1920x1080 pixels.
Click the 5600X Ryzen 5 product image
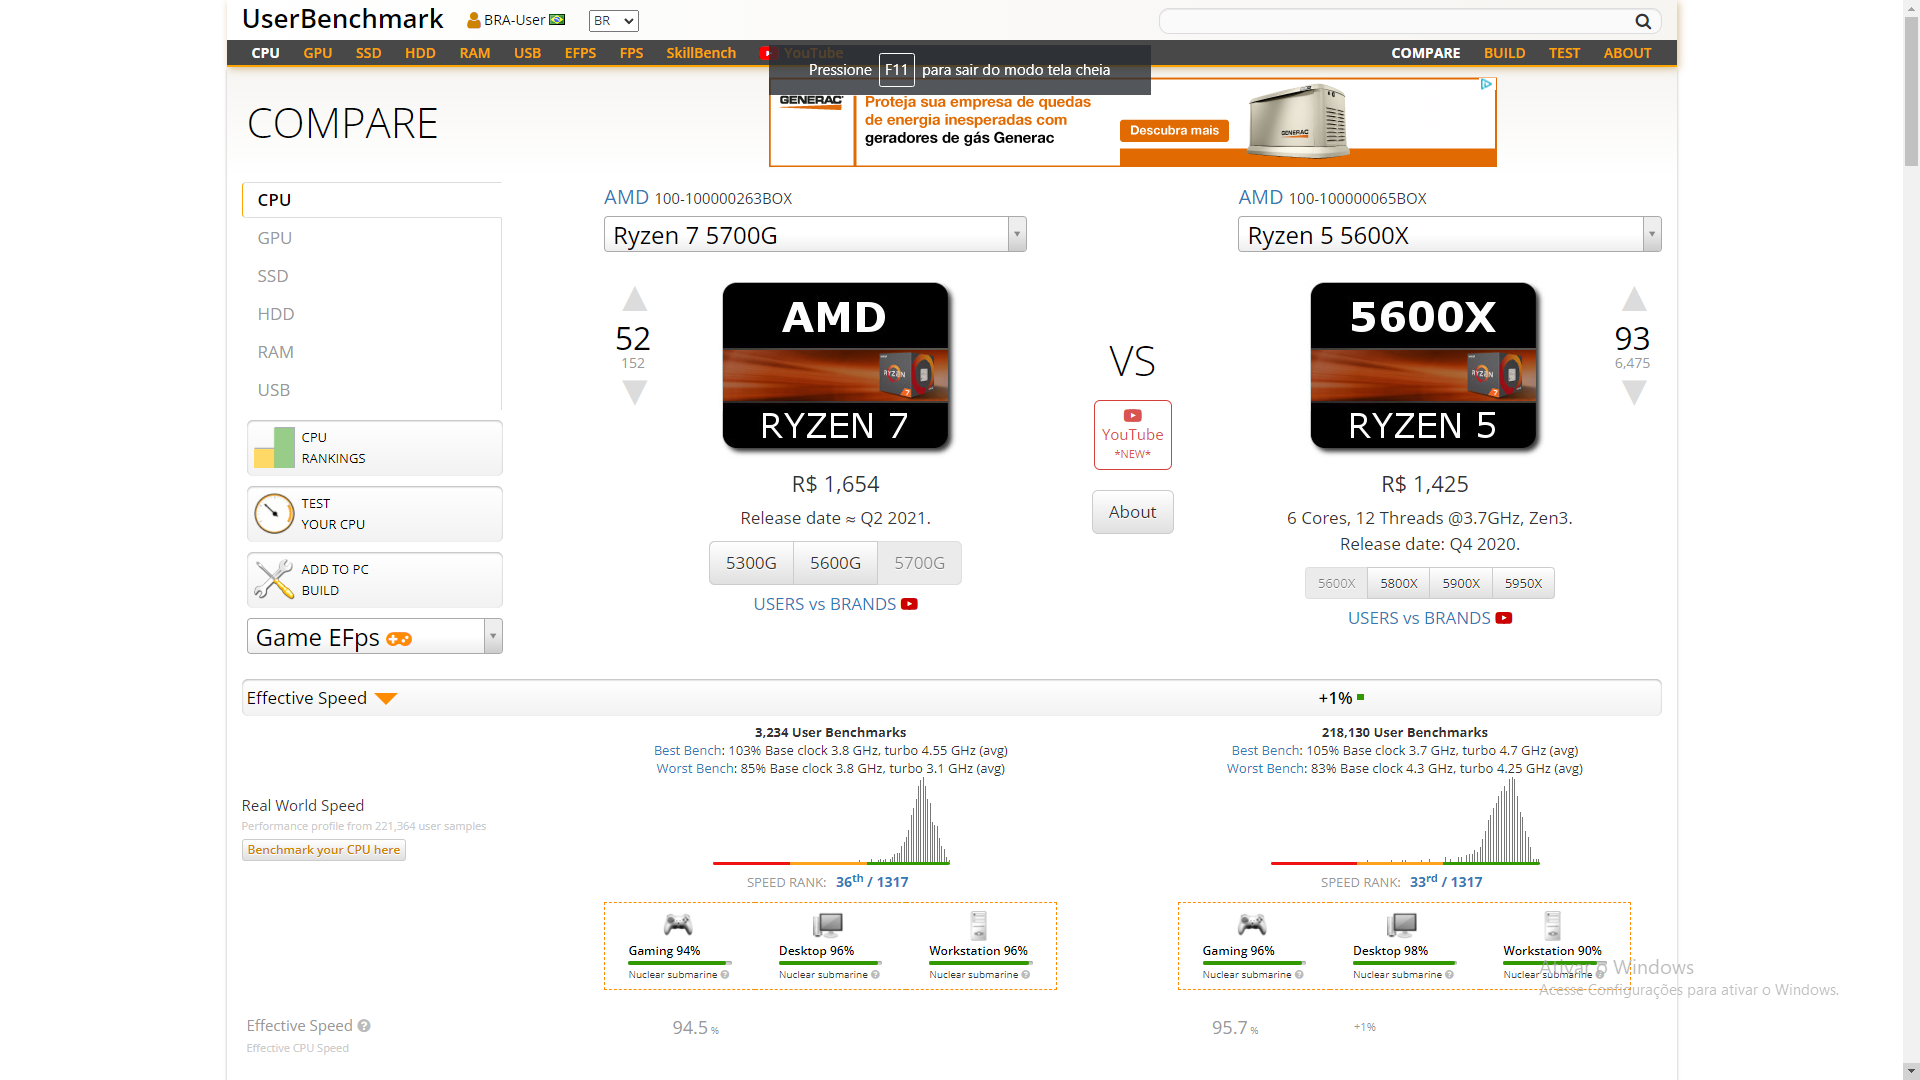[x=1424, y=366]
